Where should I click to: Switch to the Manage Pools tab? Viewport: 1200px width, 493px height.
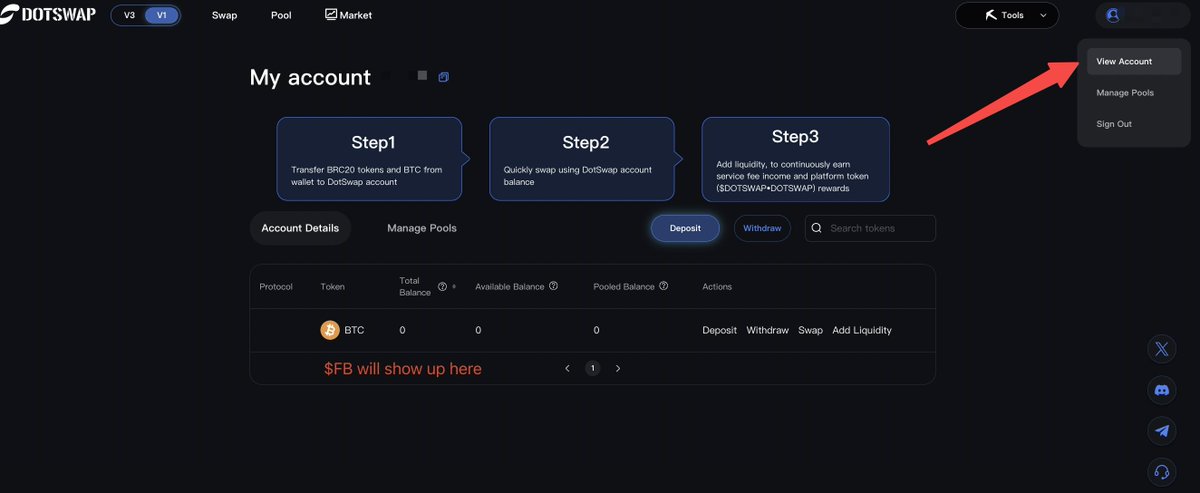click(422, 228)
